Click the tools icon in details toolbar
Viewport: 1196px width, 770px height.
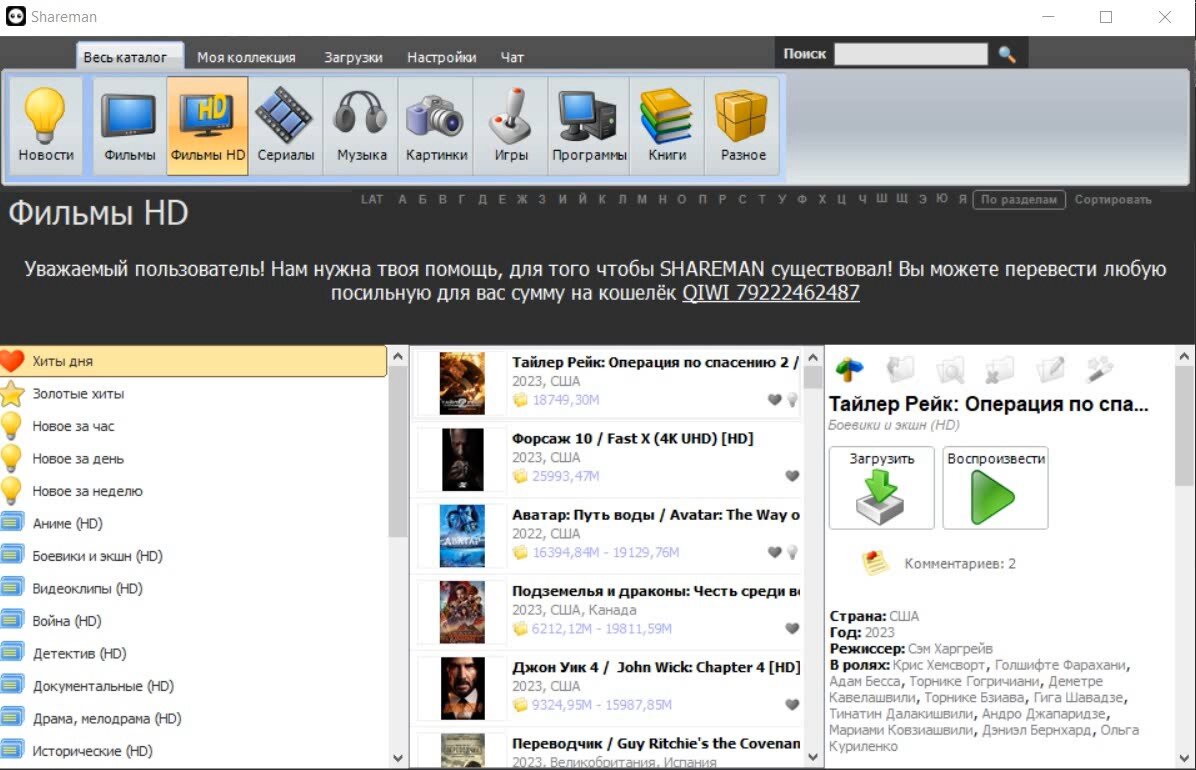1099,370
